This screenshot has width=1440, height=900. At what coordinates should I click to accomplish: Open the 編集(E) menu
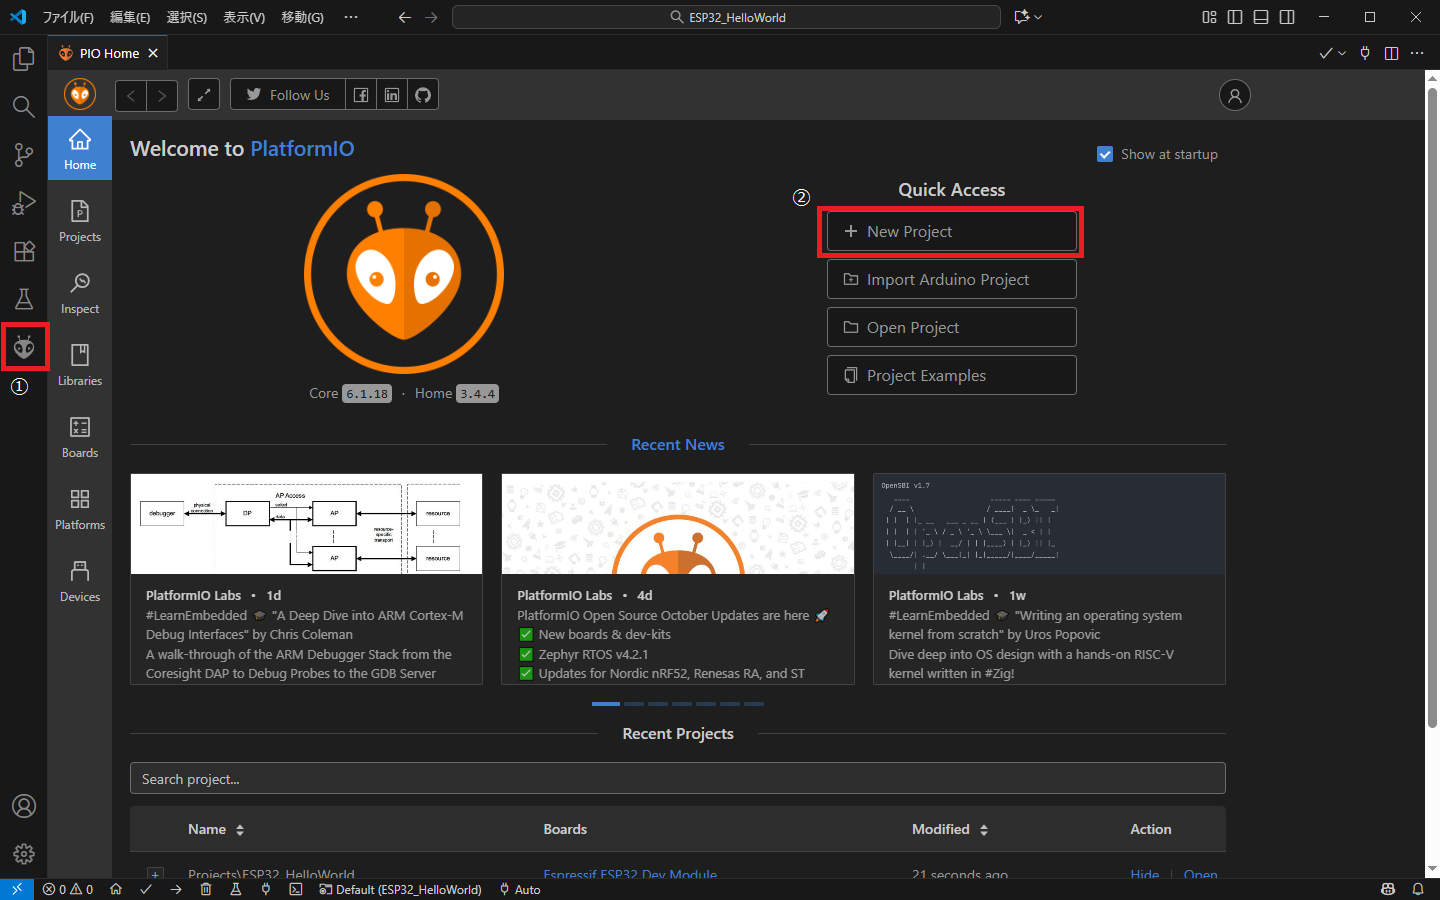[130, 17]
